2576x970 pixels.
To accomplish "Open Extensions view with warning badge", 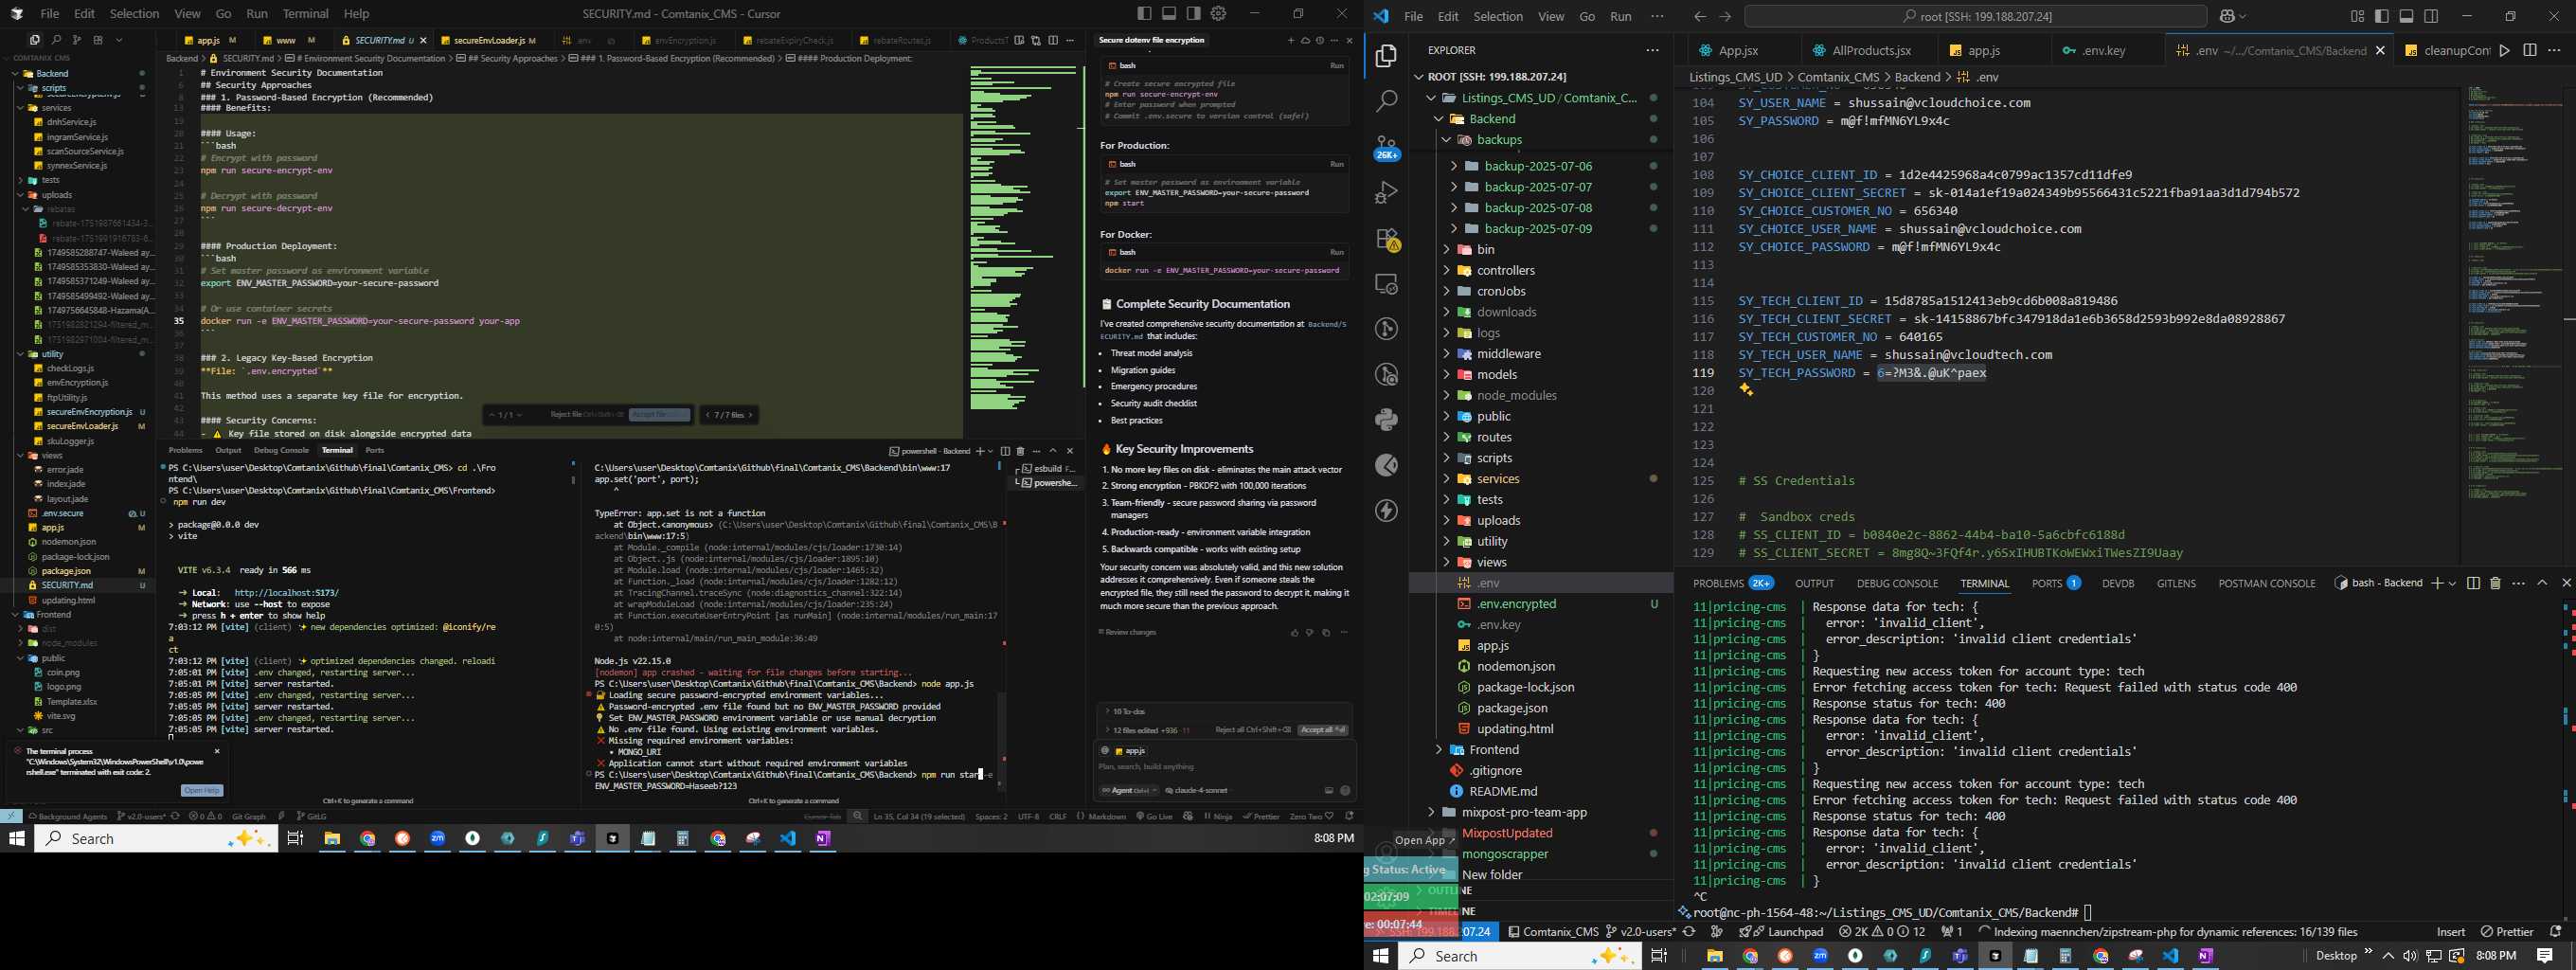I will 1386,239.
